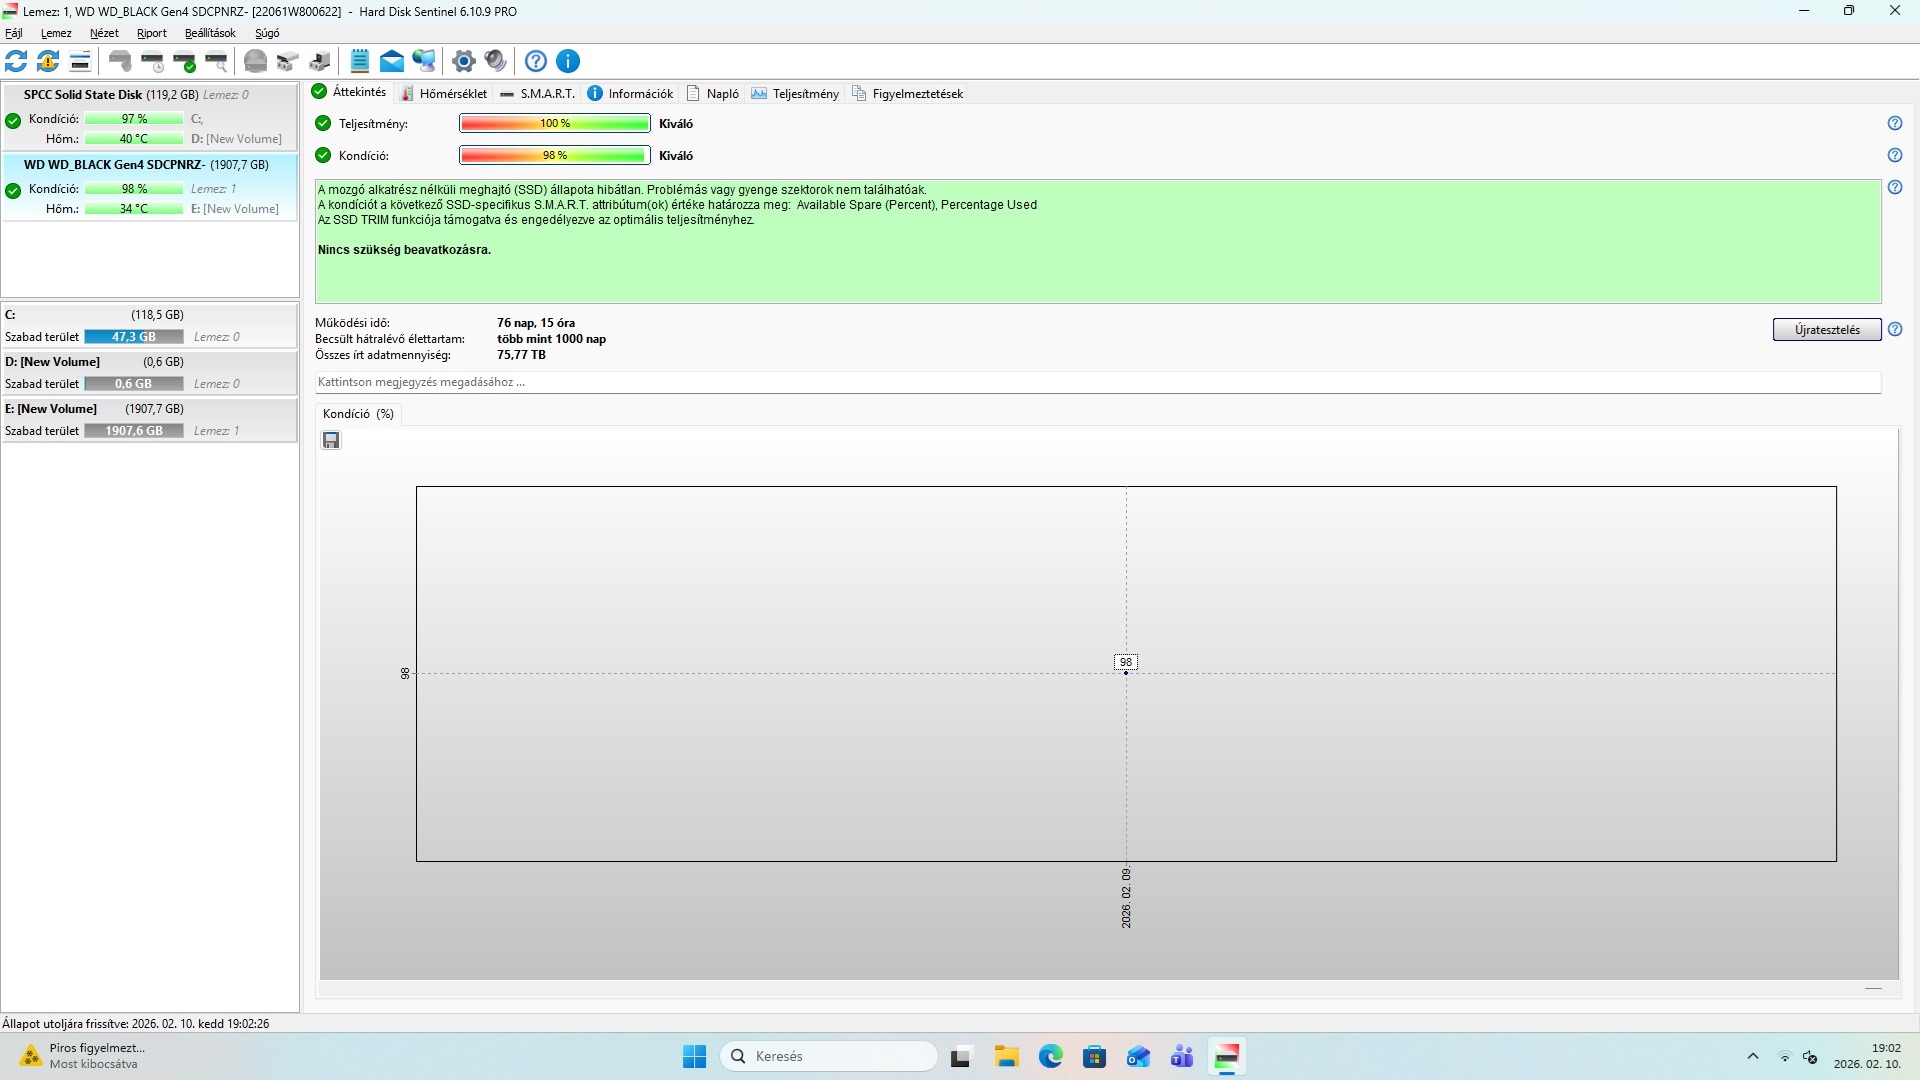Show hidden icons in system tray
The width and height of the screenshot is (1920, 1080).
coord(1752,1056)
